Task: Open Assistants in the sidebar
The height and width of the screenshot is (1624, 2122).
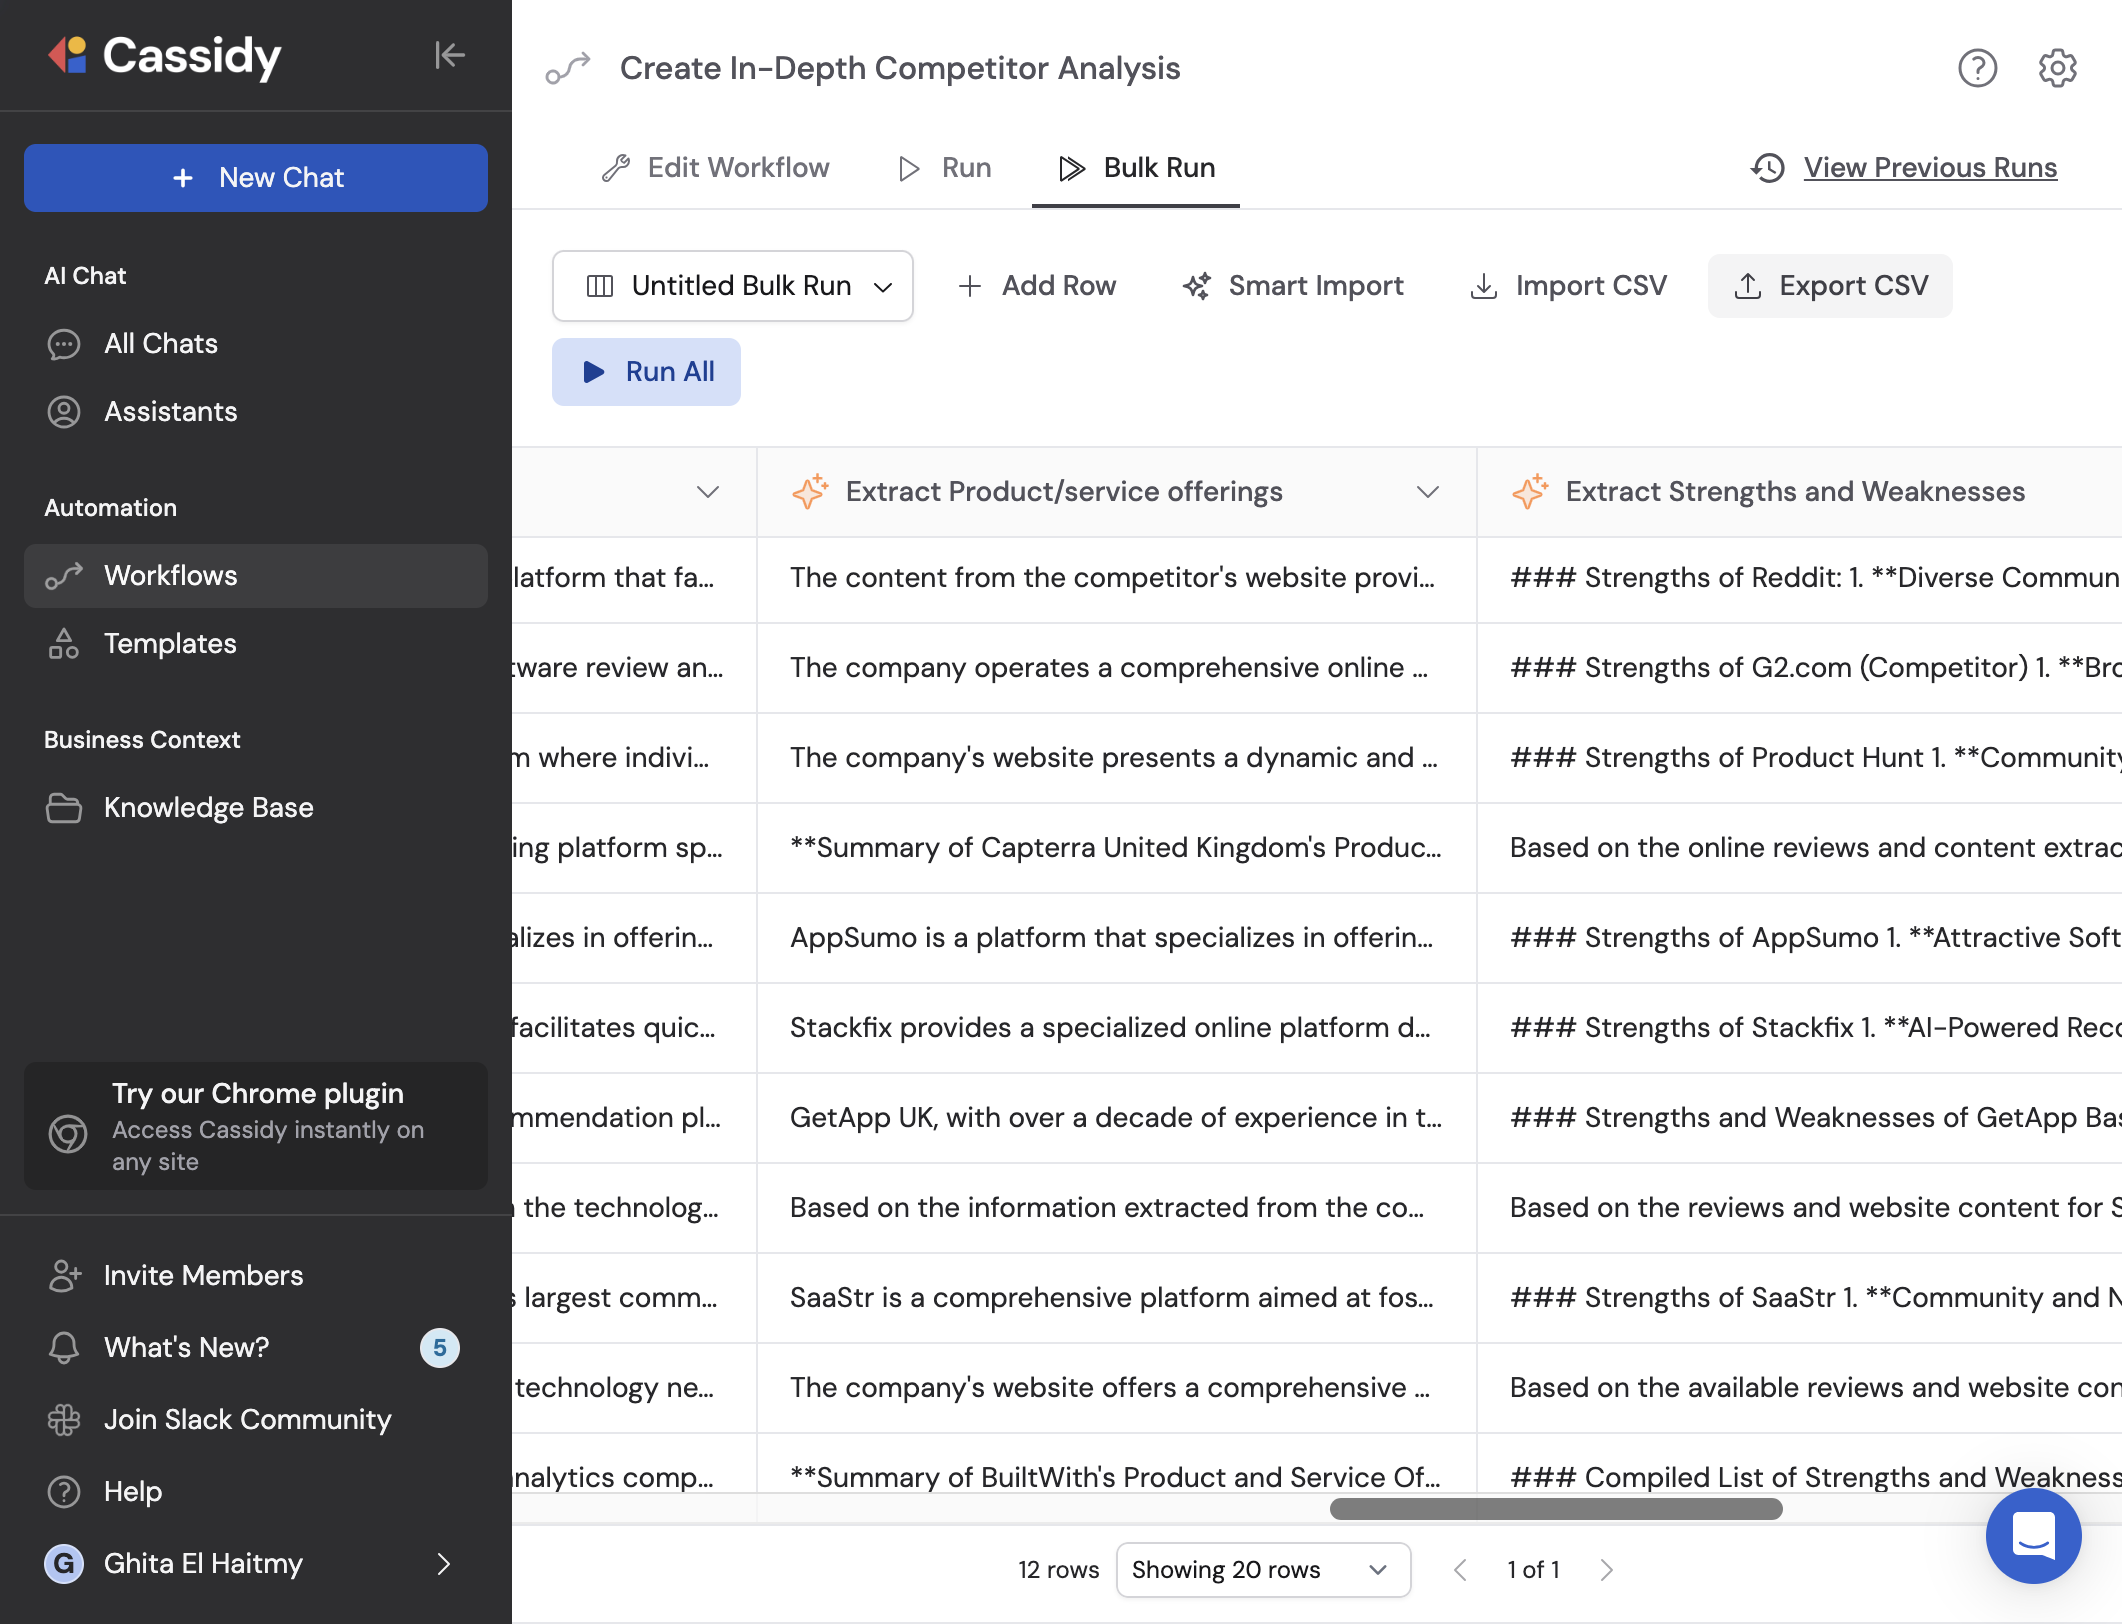Action: [x=256, y=412]
